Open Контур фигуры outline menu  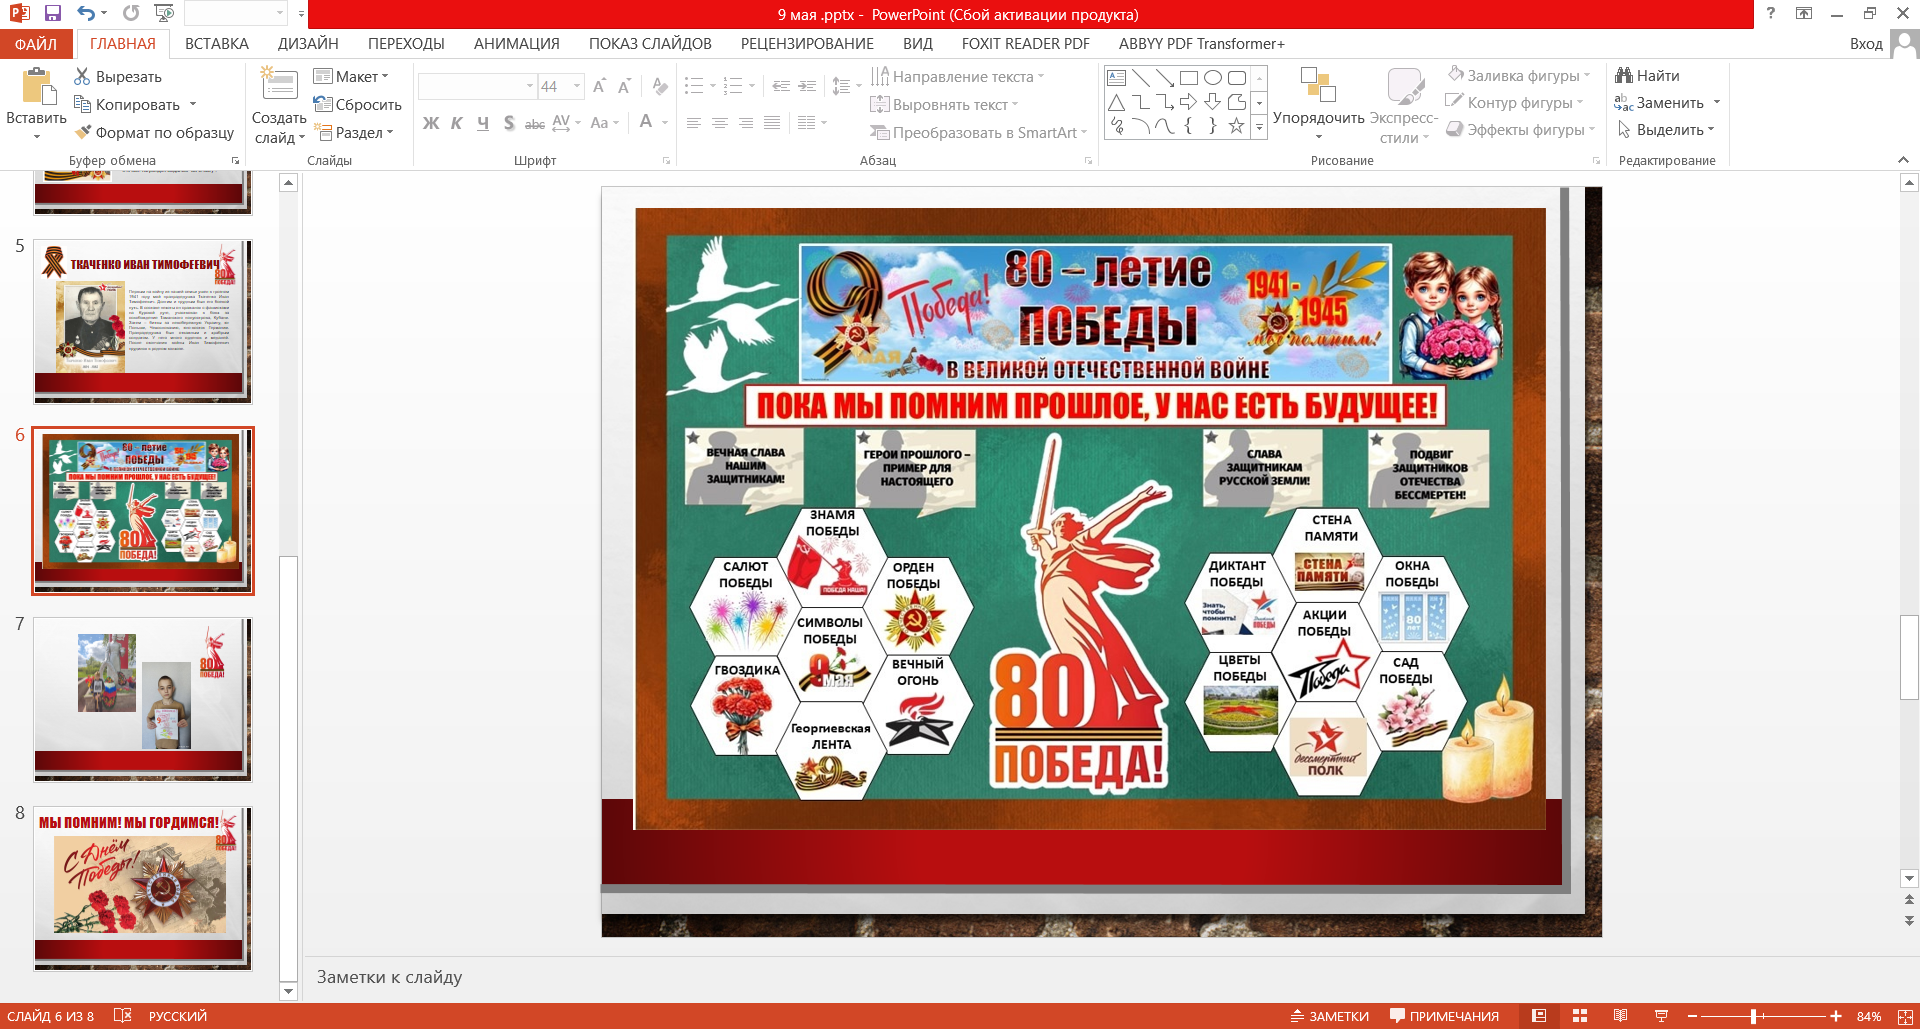1514,102
